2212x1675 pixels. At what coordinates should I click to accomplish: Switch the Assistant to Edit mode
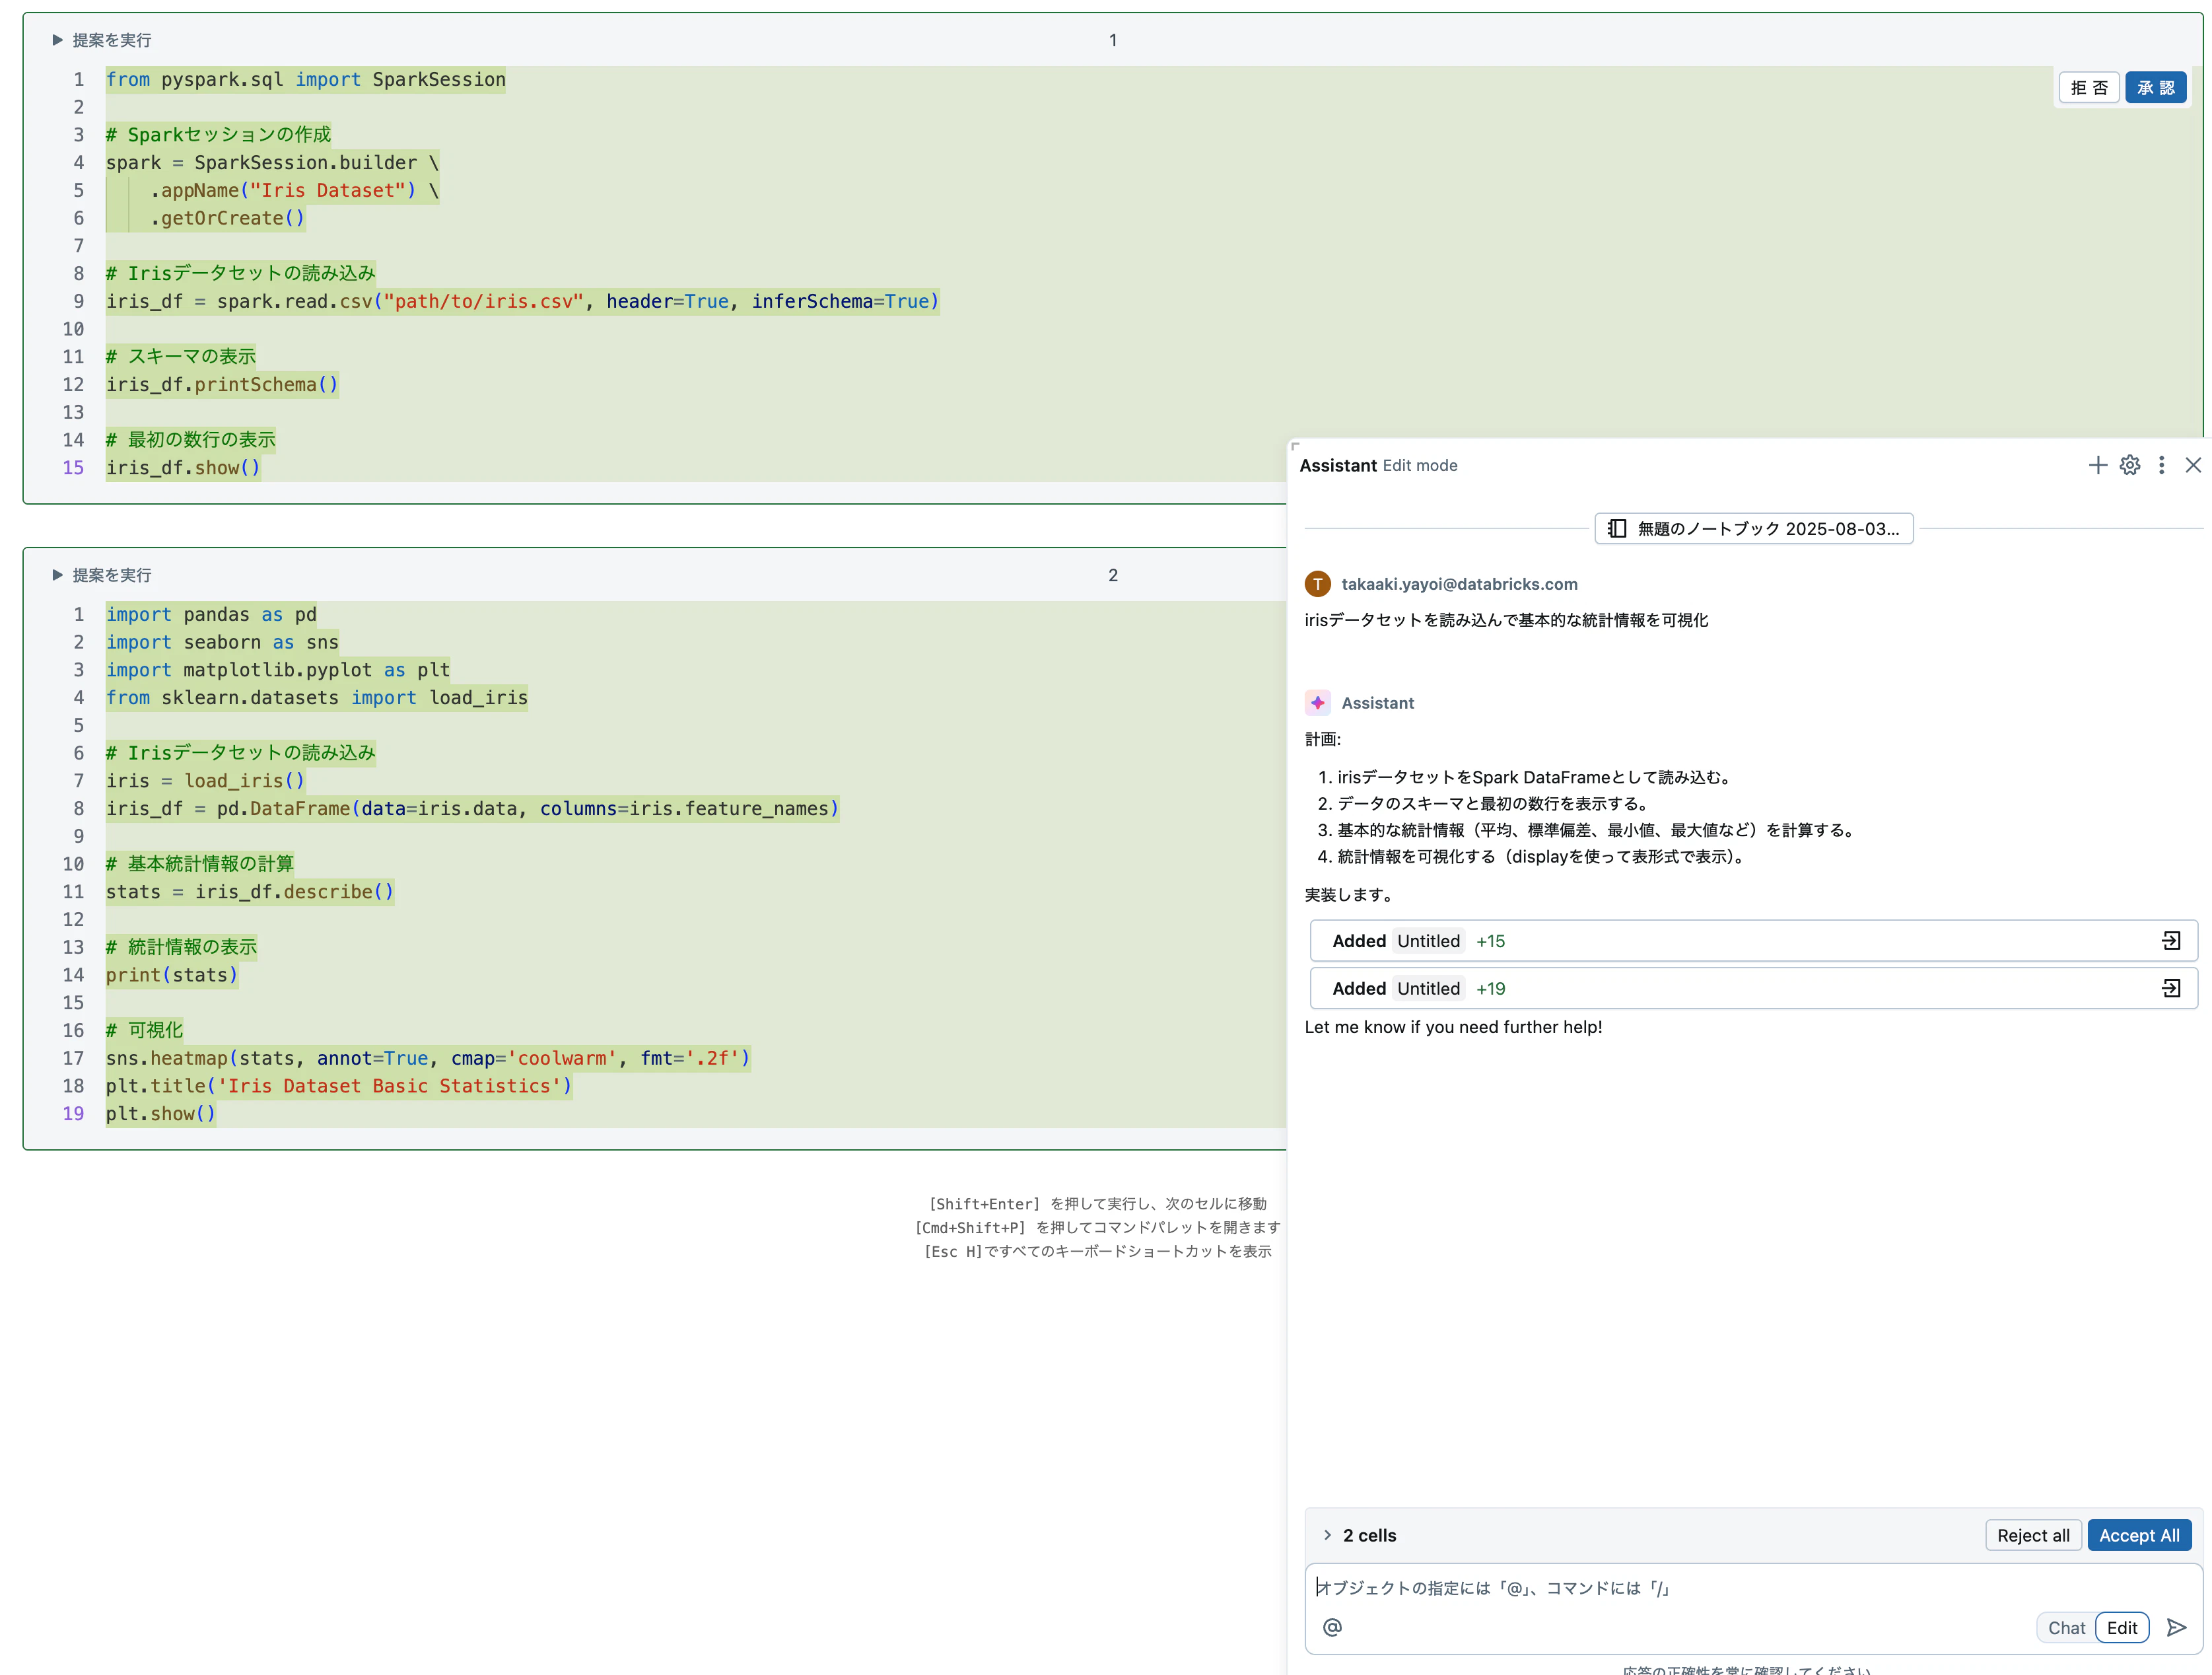tap(2122, 1627)
